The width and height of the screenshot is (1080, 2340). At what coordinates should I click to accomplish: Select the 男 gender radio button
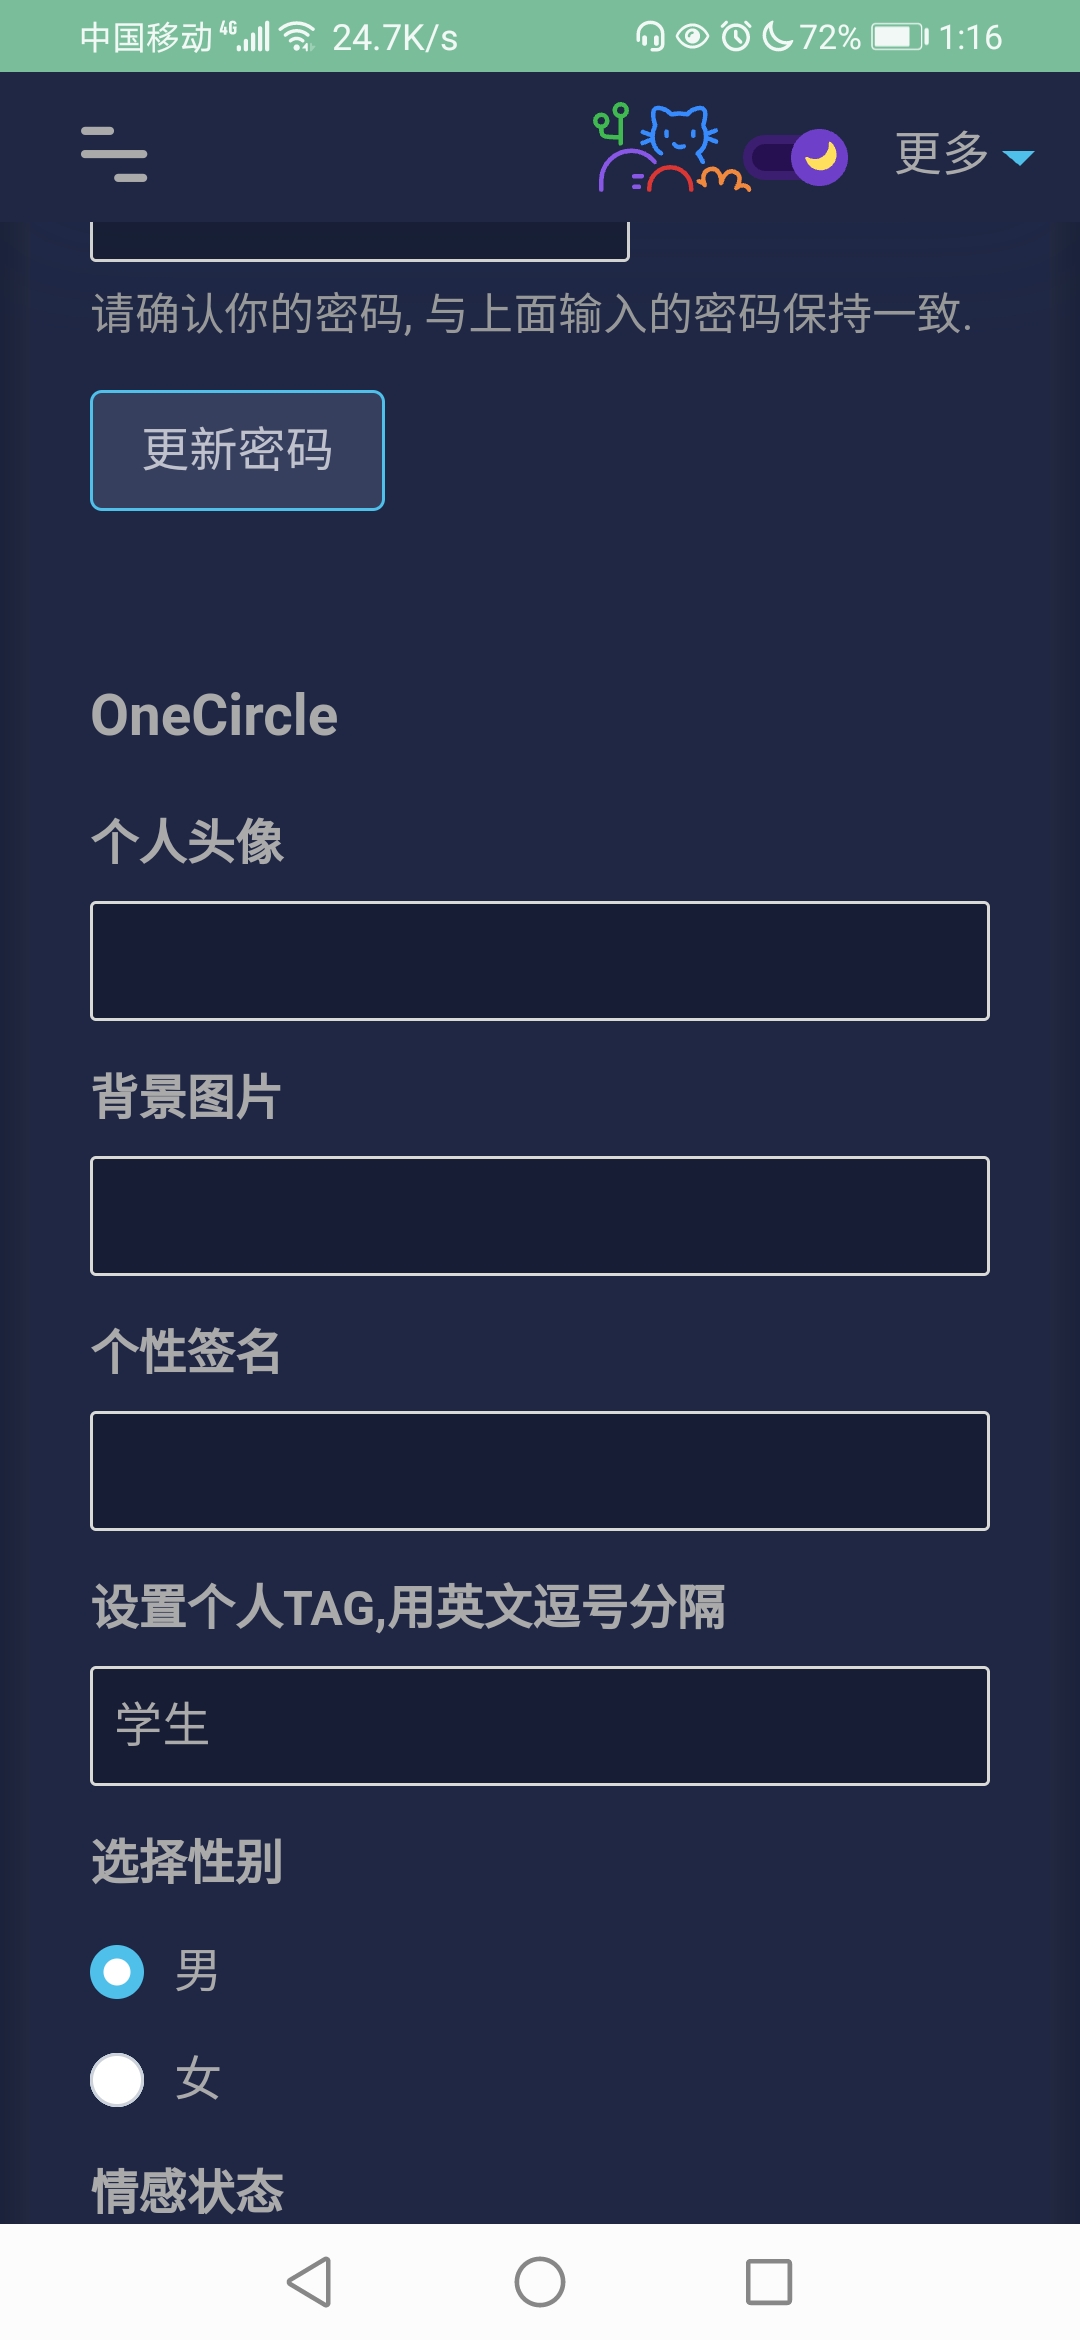(117, 1972)
